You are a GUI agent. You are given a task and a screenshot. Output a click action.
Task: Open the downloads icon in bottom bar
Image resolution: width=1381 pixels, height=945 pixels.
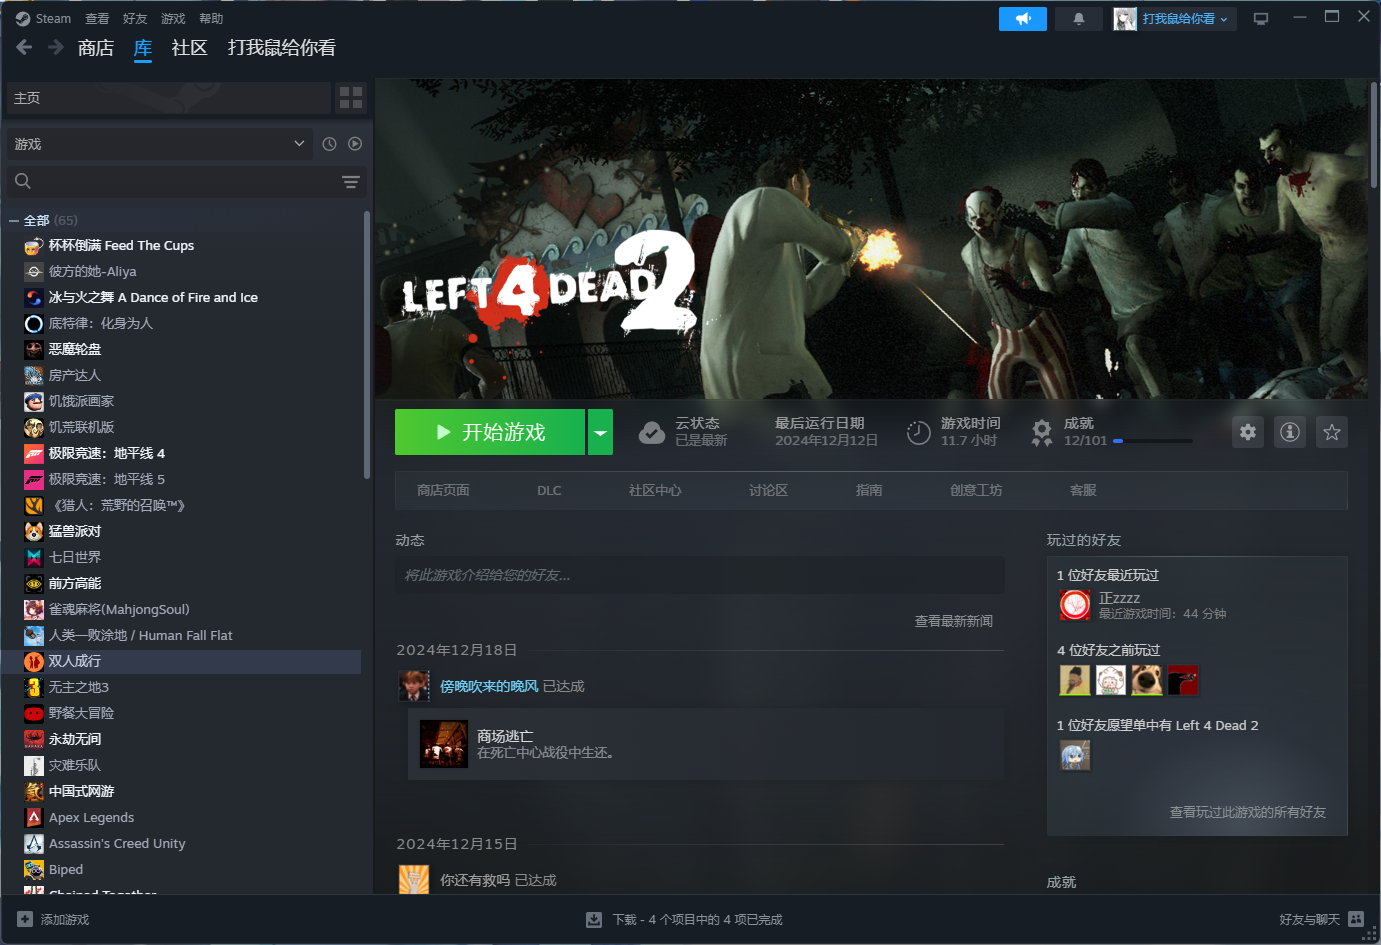(594, 920)
